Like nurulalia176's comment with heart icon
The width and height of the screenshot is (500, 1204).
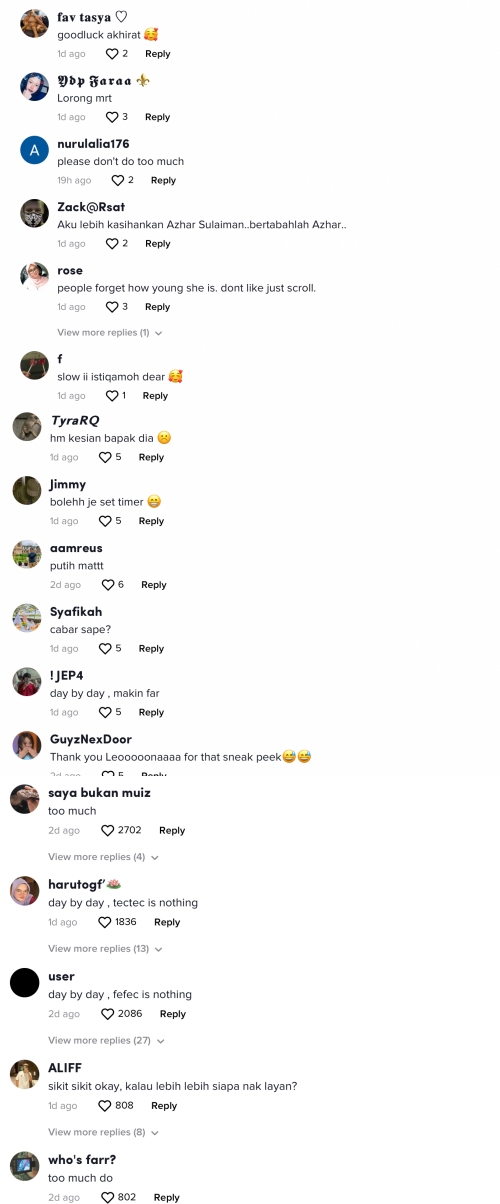(x=118, y=180)
